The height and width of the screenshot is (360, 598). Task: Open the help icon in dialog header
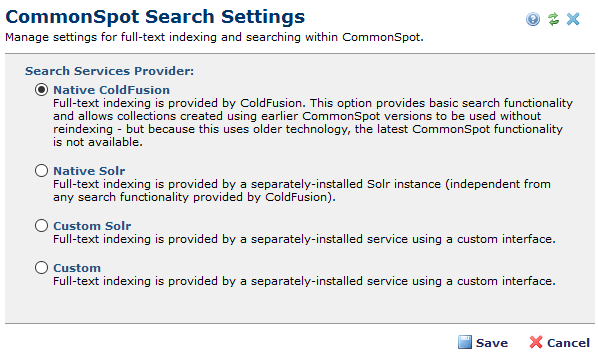coord(532,19)
